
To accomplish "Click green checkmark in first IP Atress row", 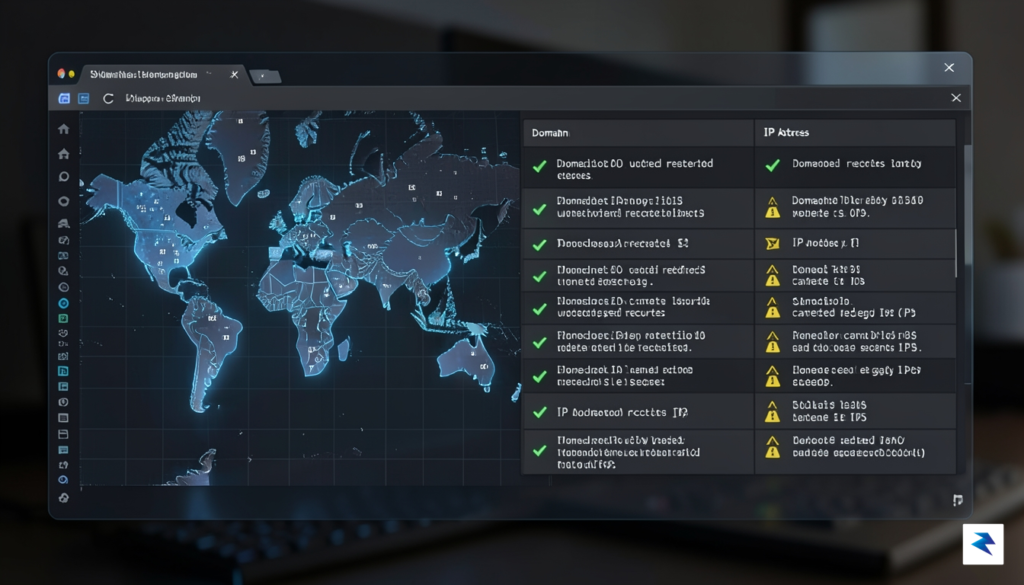I will [x=773, y=165].
